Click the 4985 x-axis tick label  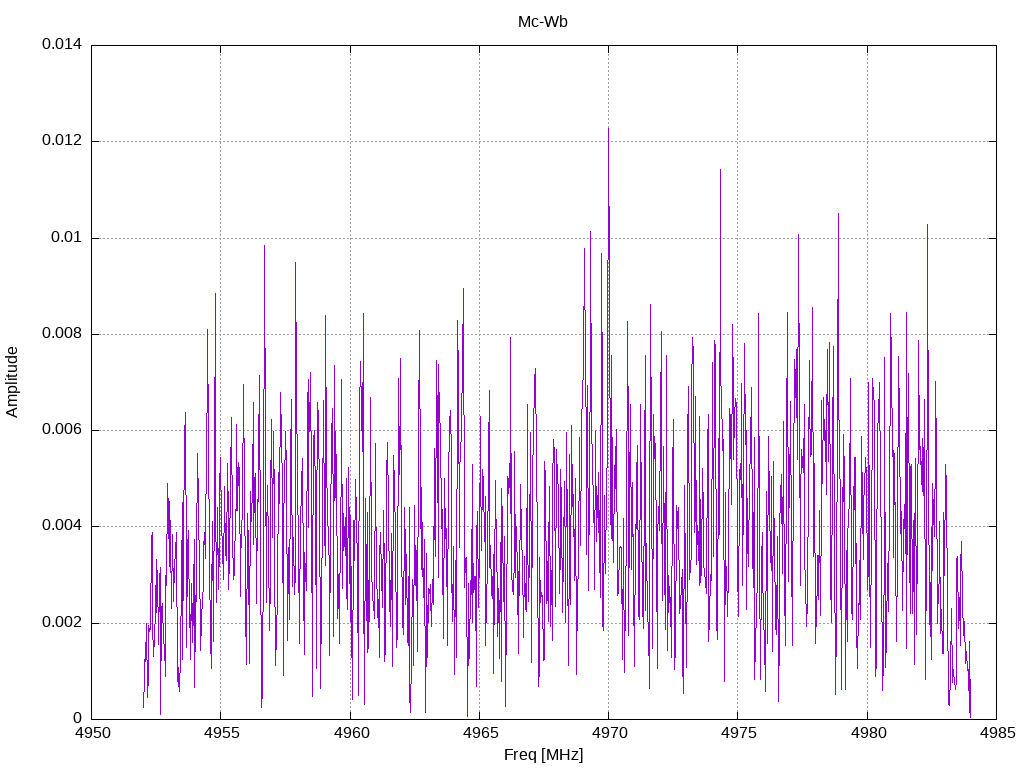997,733
